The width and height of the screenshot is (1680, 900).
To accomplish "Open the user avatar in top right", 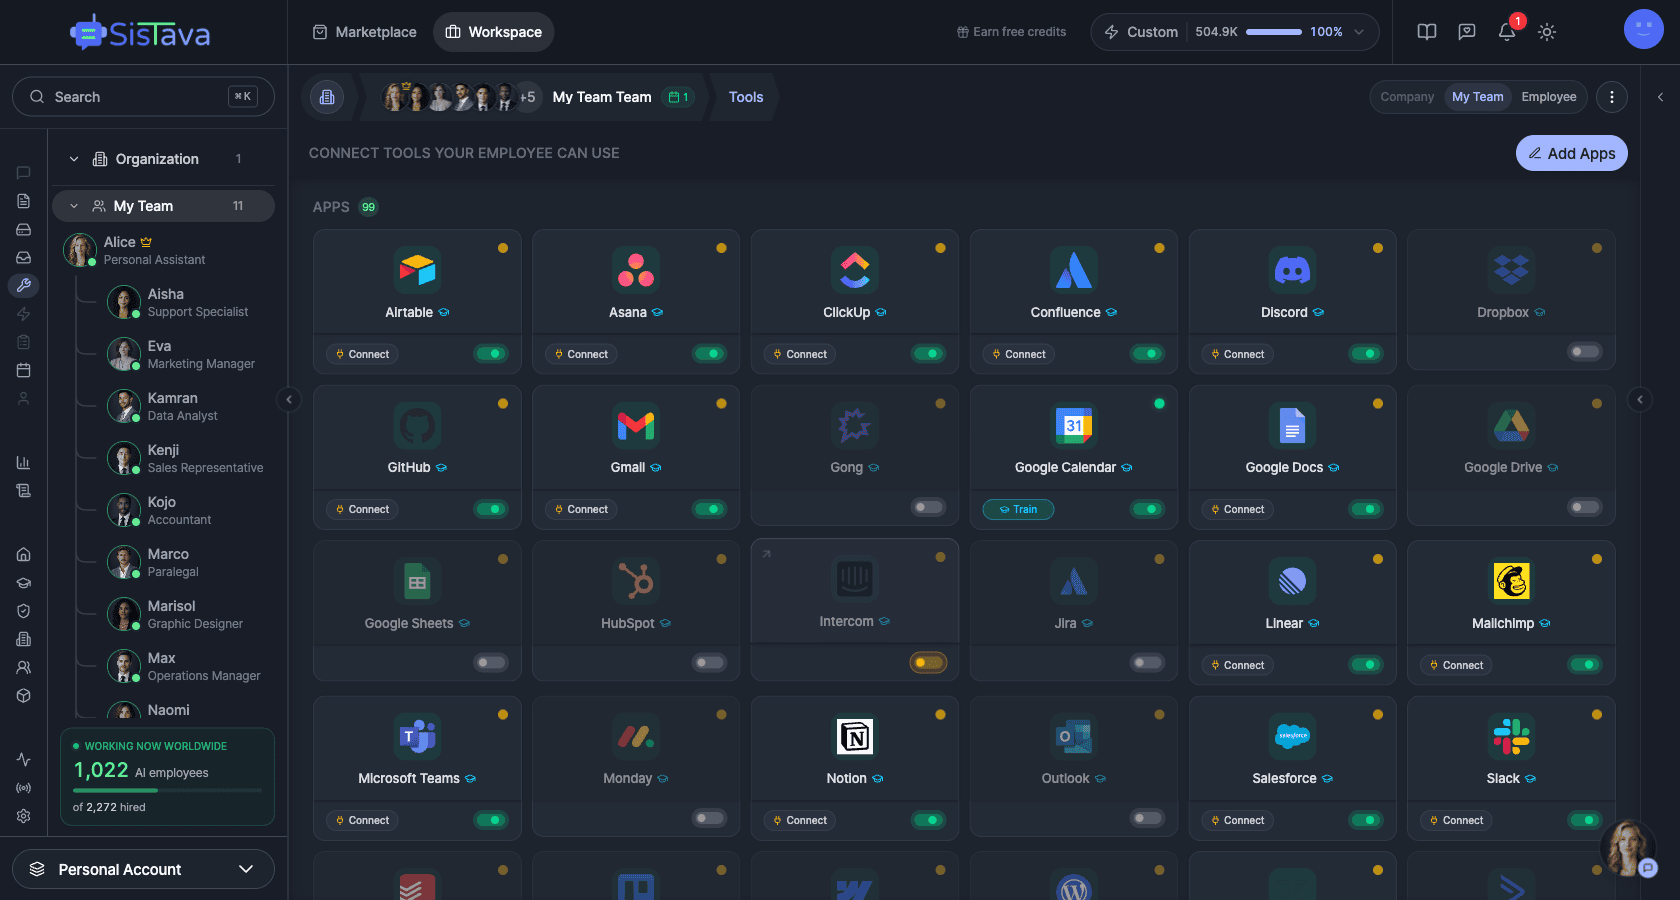I will click(x=1643, y=29).
